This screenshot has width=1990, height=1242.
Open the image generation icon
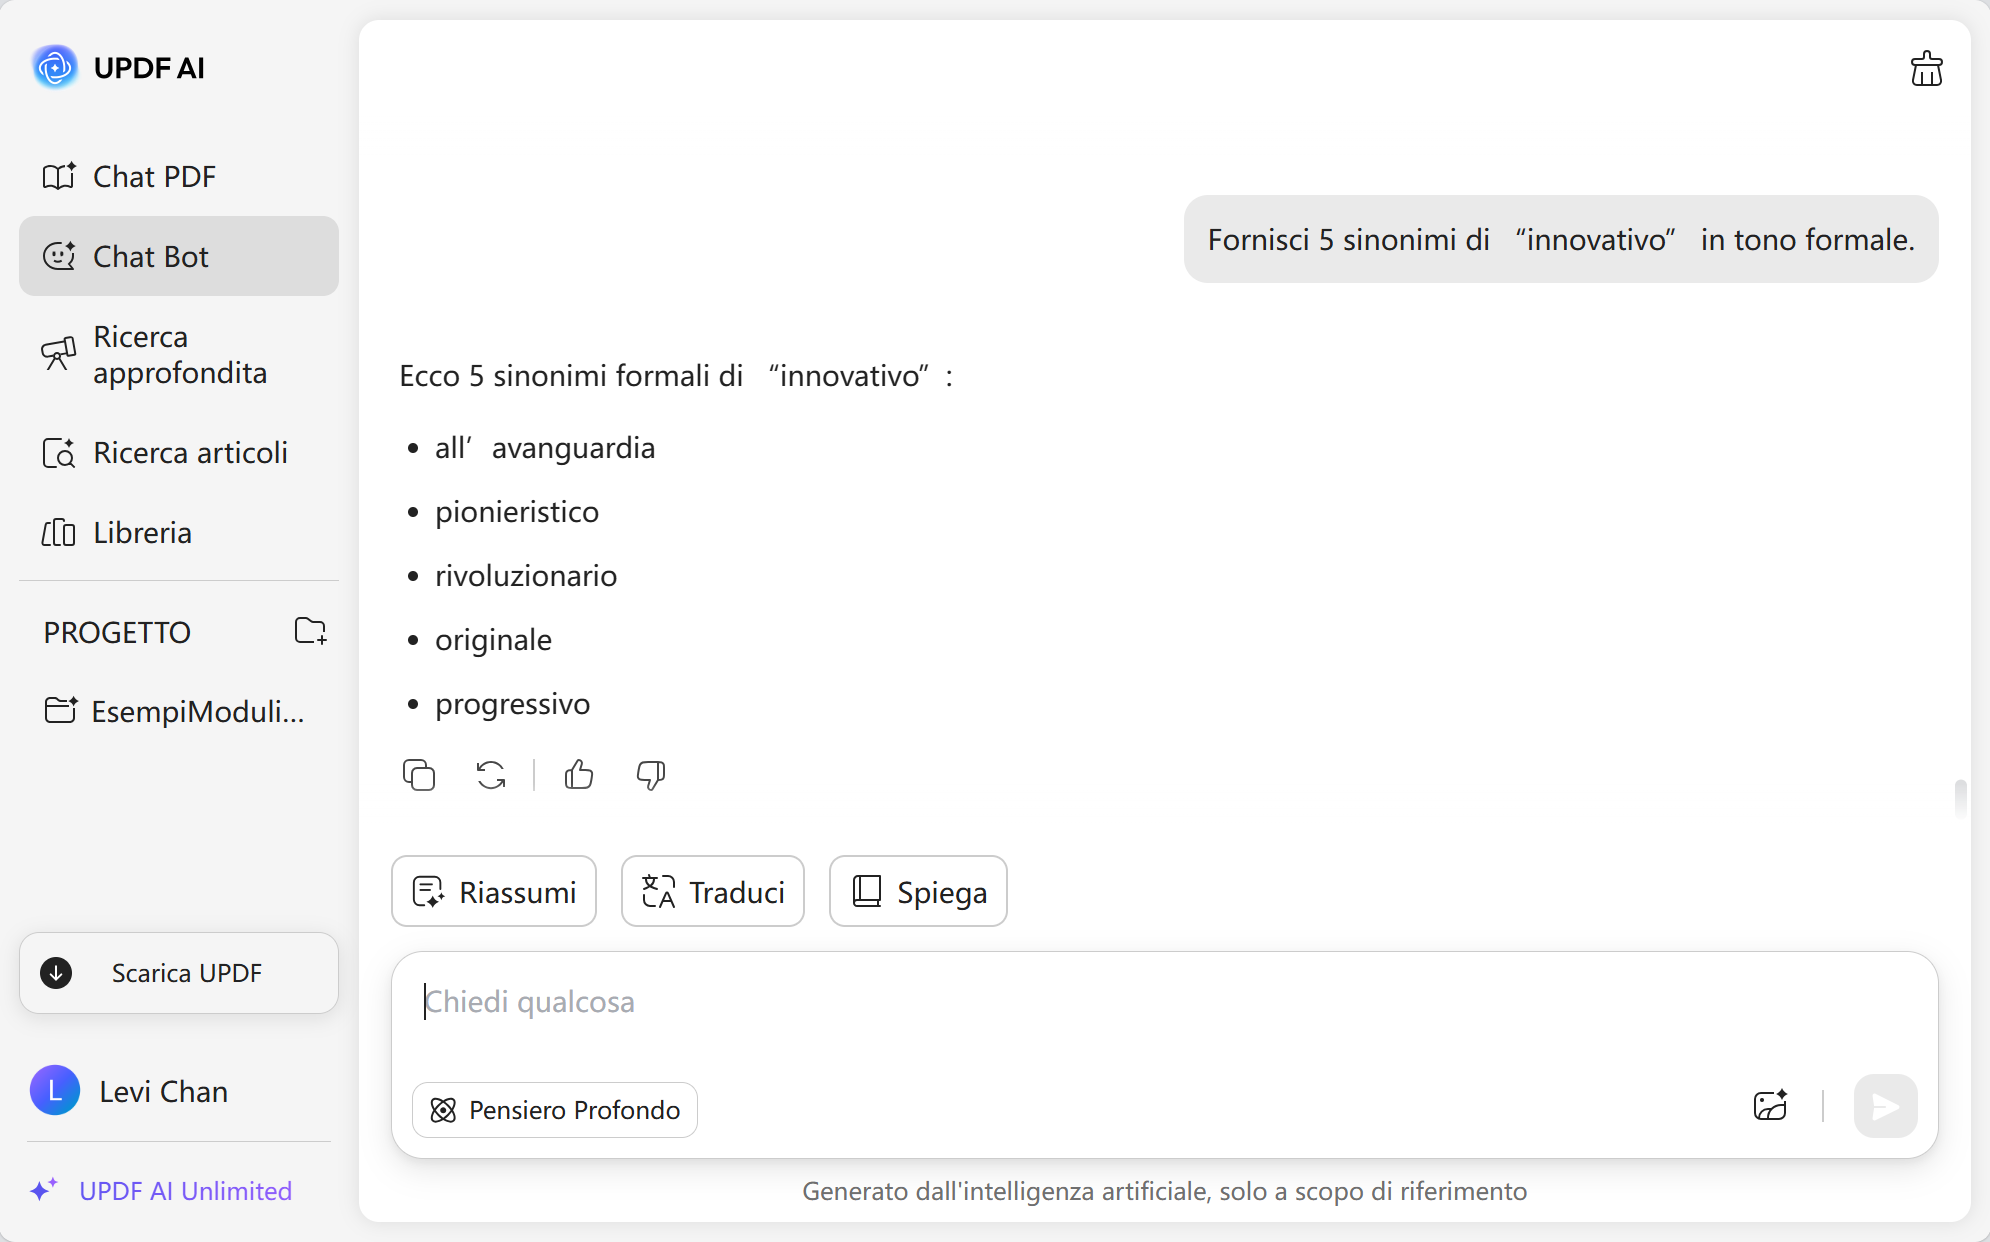[1770, 1105]
